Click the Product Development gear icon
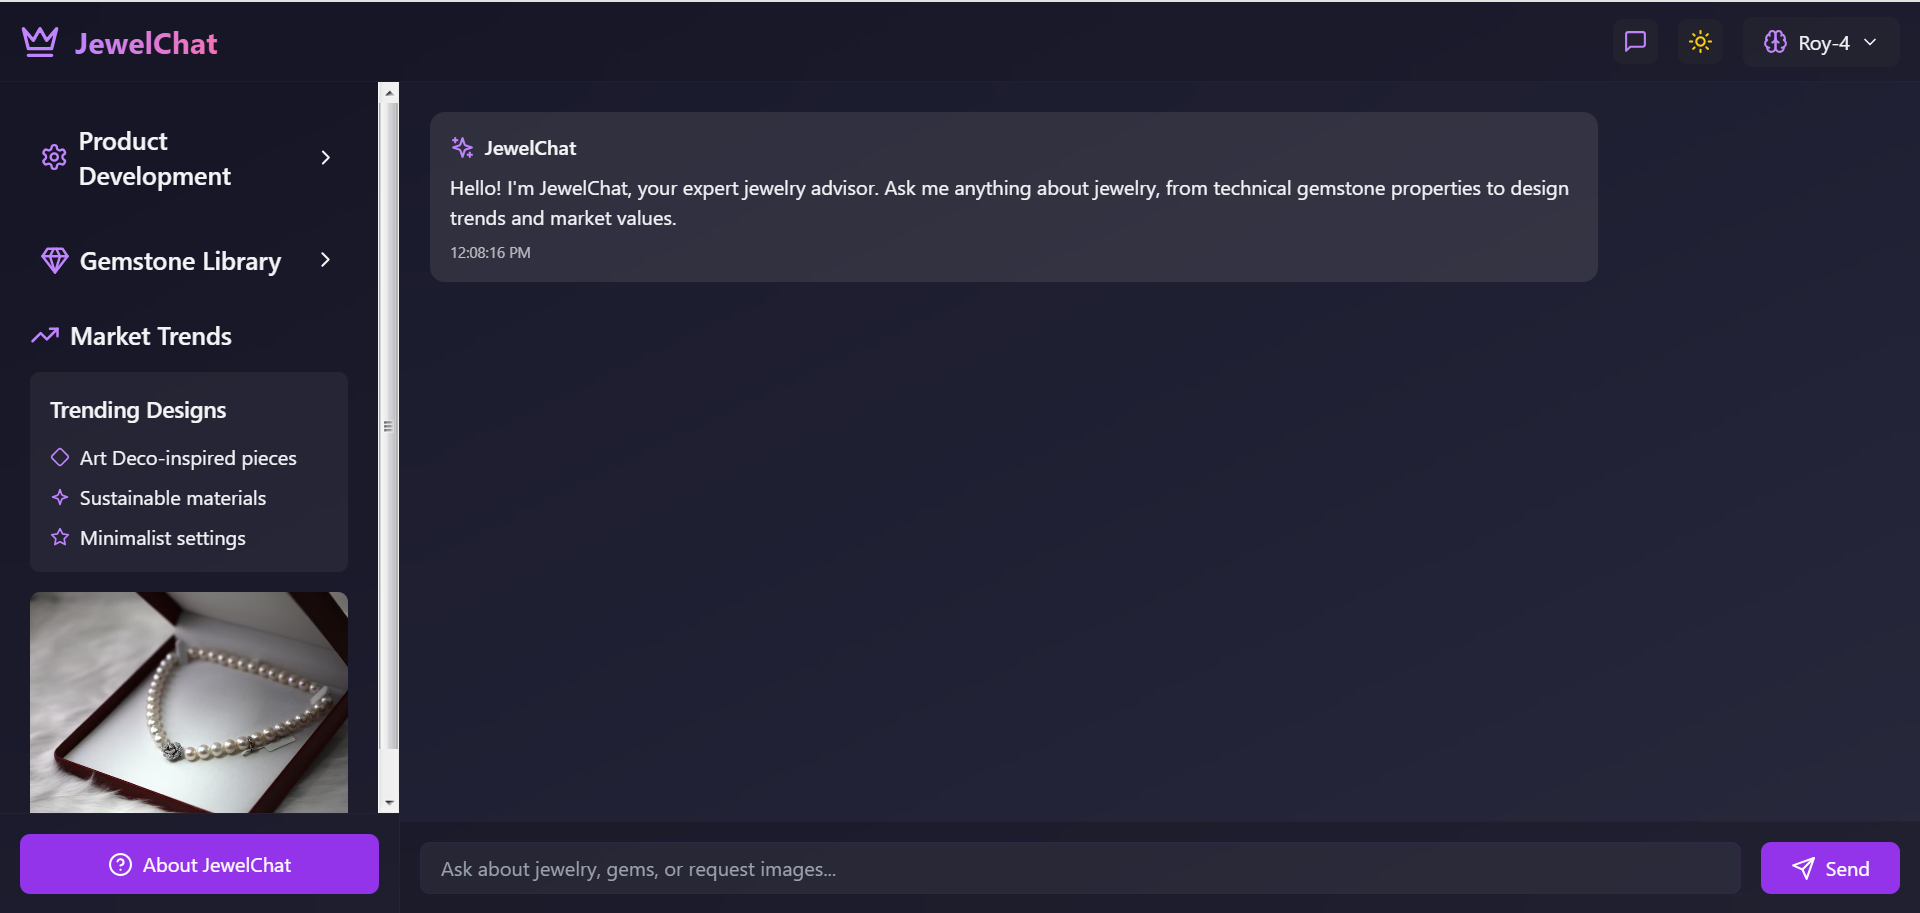The width and height of the screenshot is (1920, 913). tap(54, 158)
